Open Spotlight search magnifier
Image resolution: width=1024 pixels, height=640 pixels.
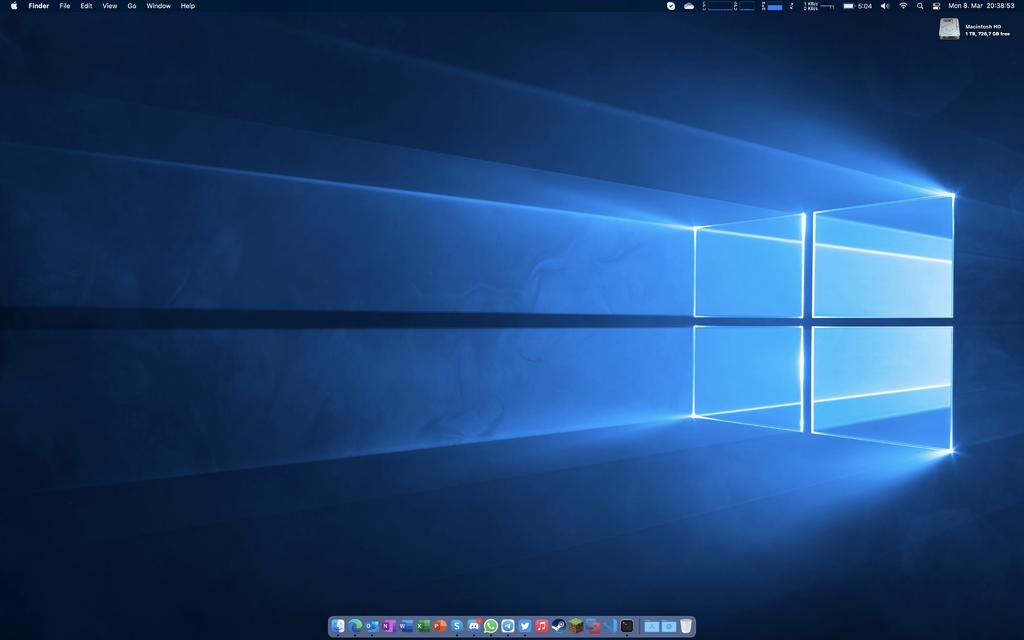[x=920, y=6]
